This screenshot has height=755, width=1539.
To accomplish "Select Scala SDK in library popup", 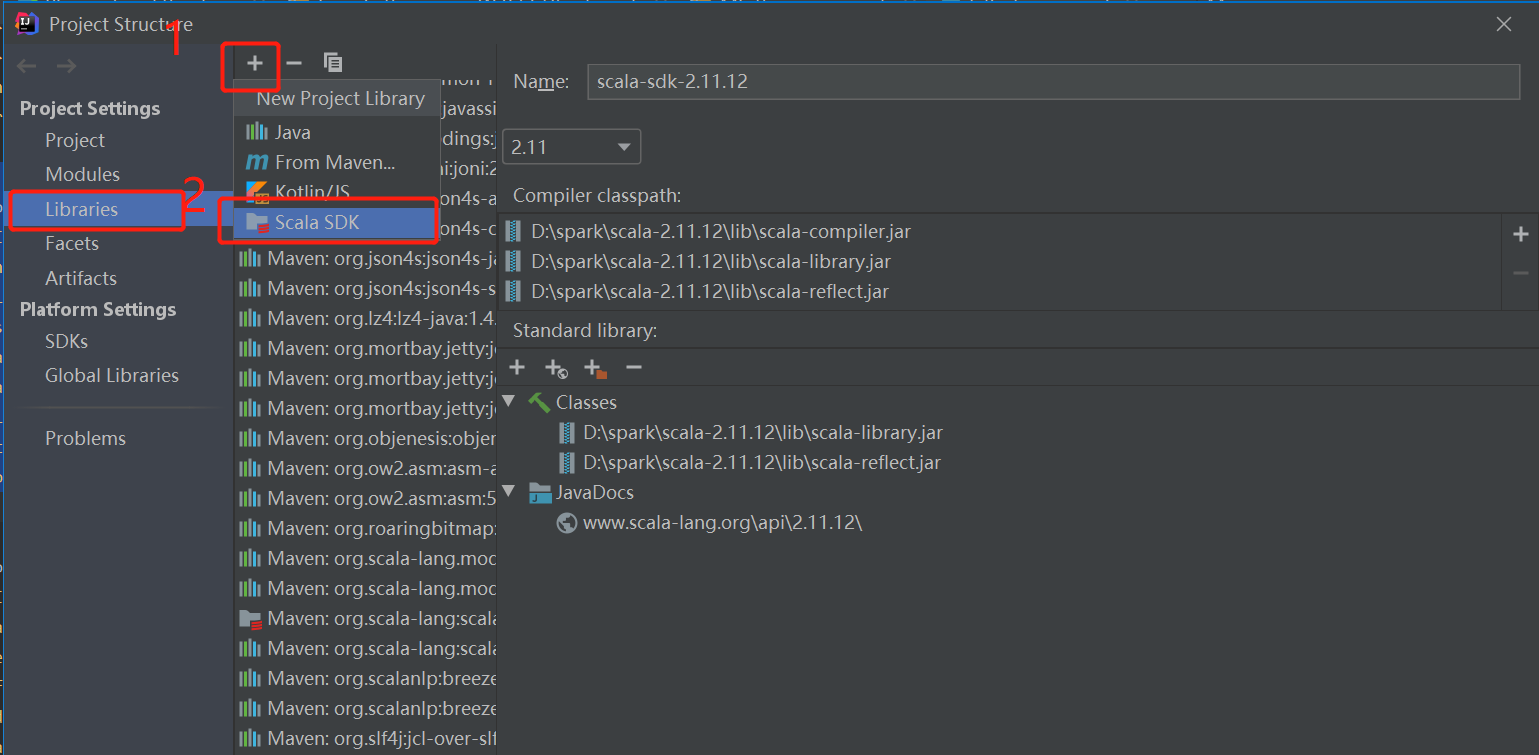I will [337, 223].
